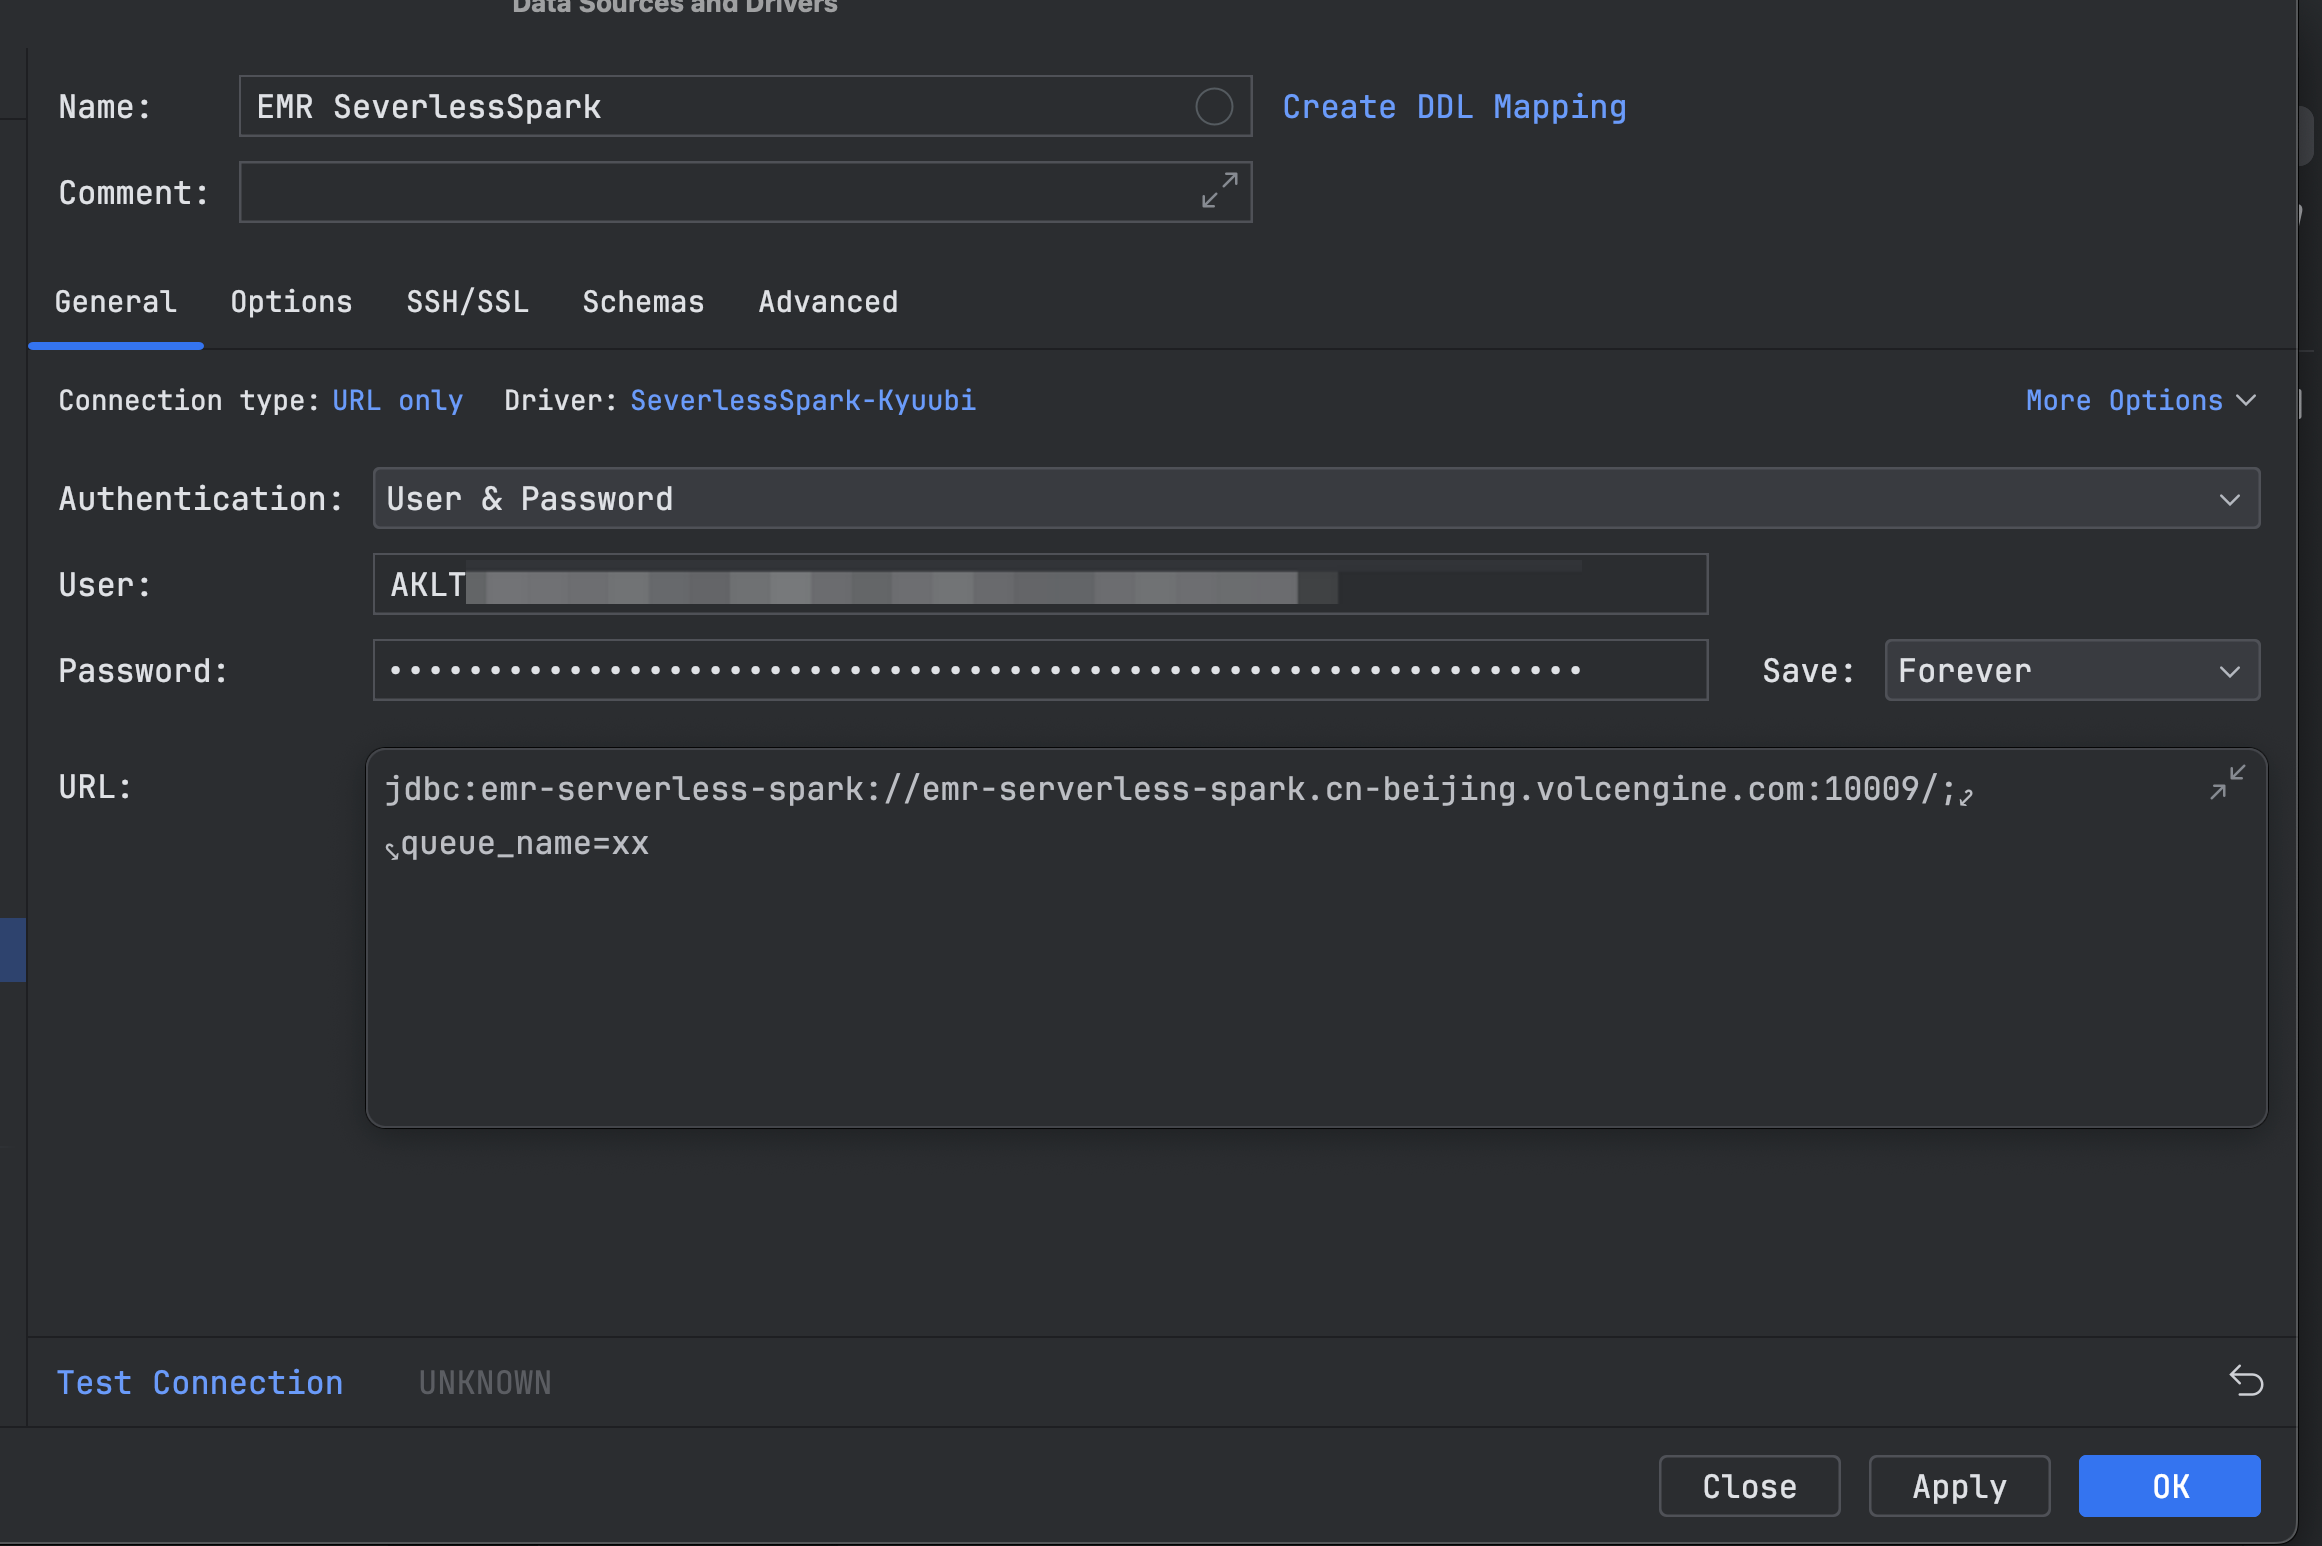Click the revert changes arrow icon
This screenshot has width=2322, height=1546.
(x=2245, y=1381)
